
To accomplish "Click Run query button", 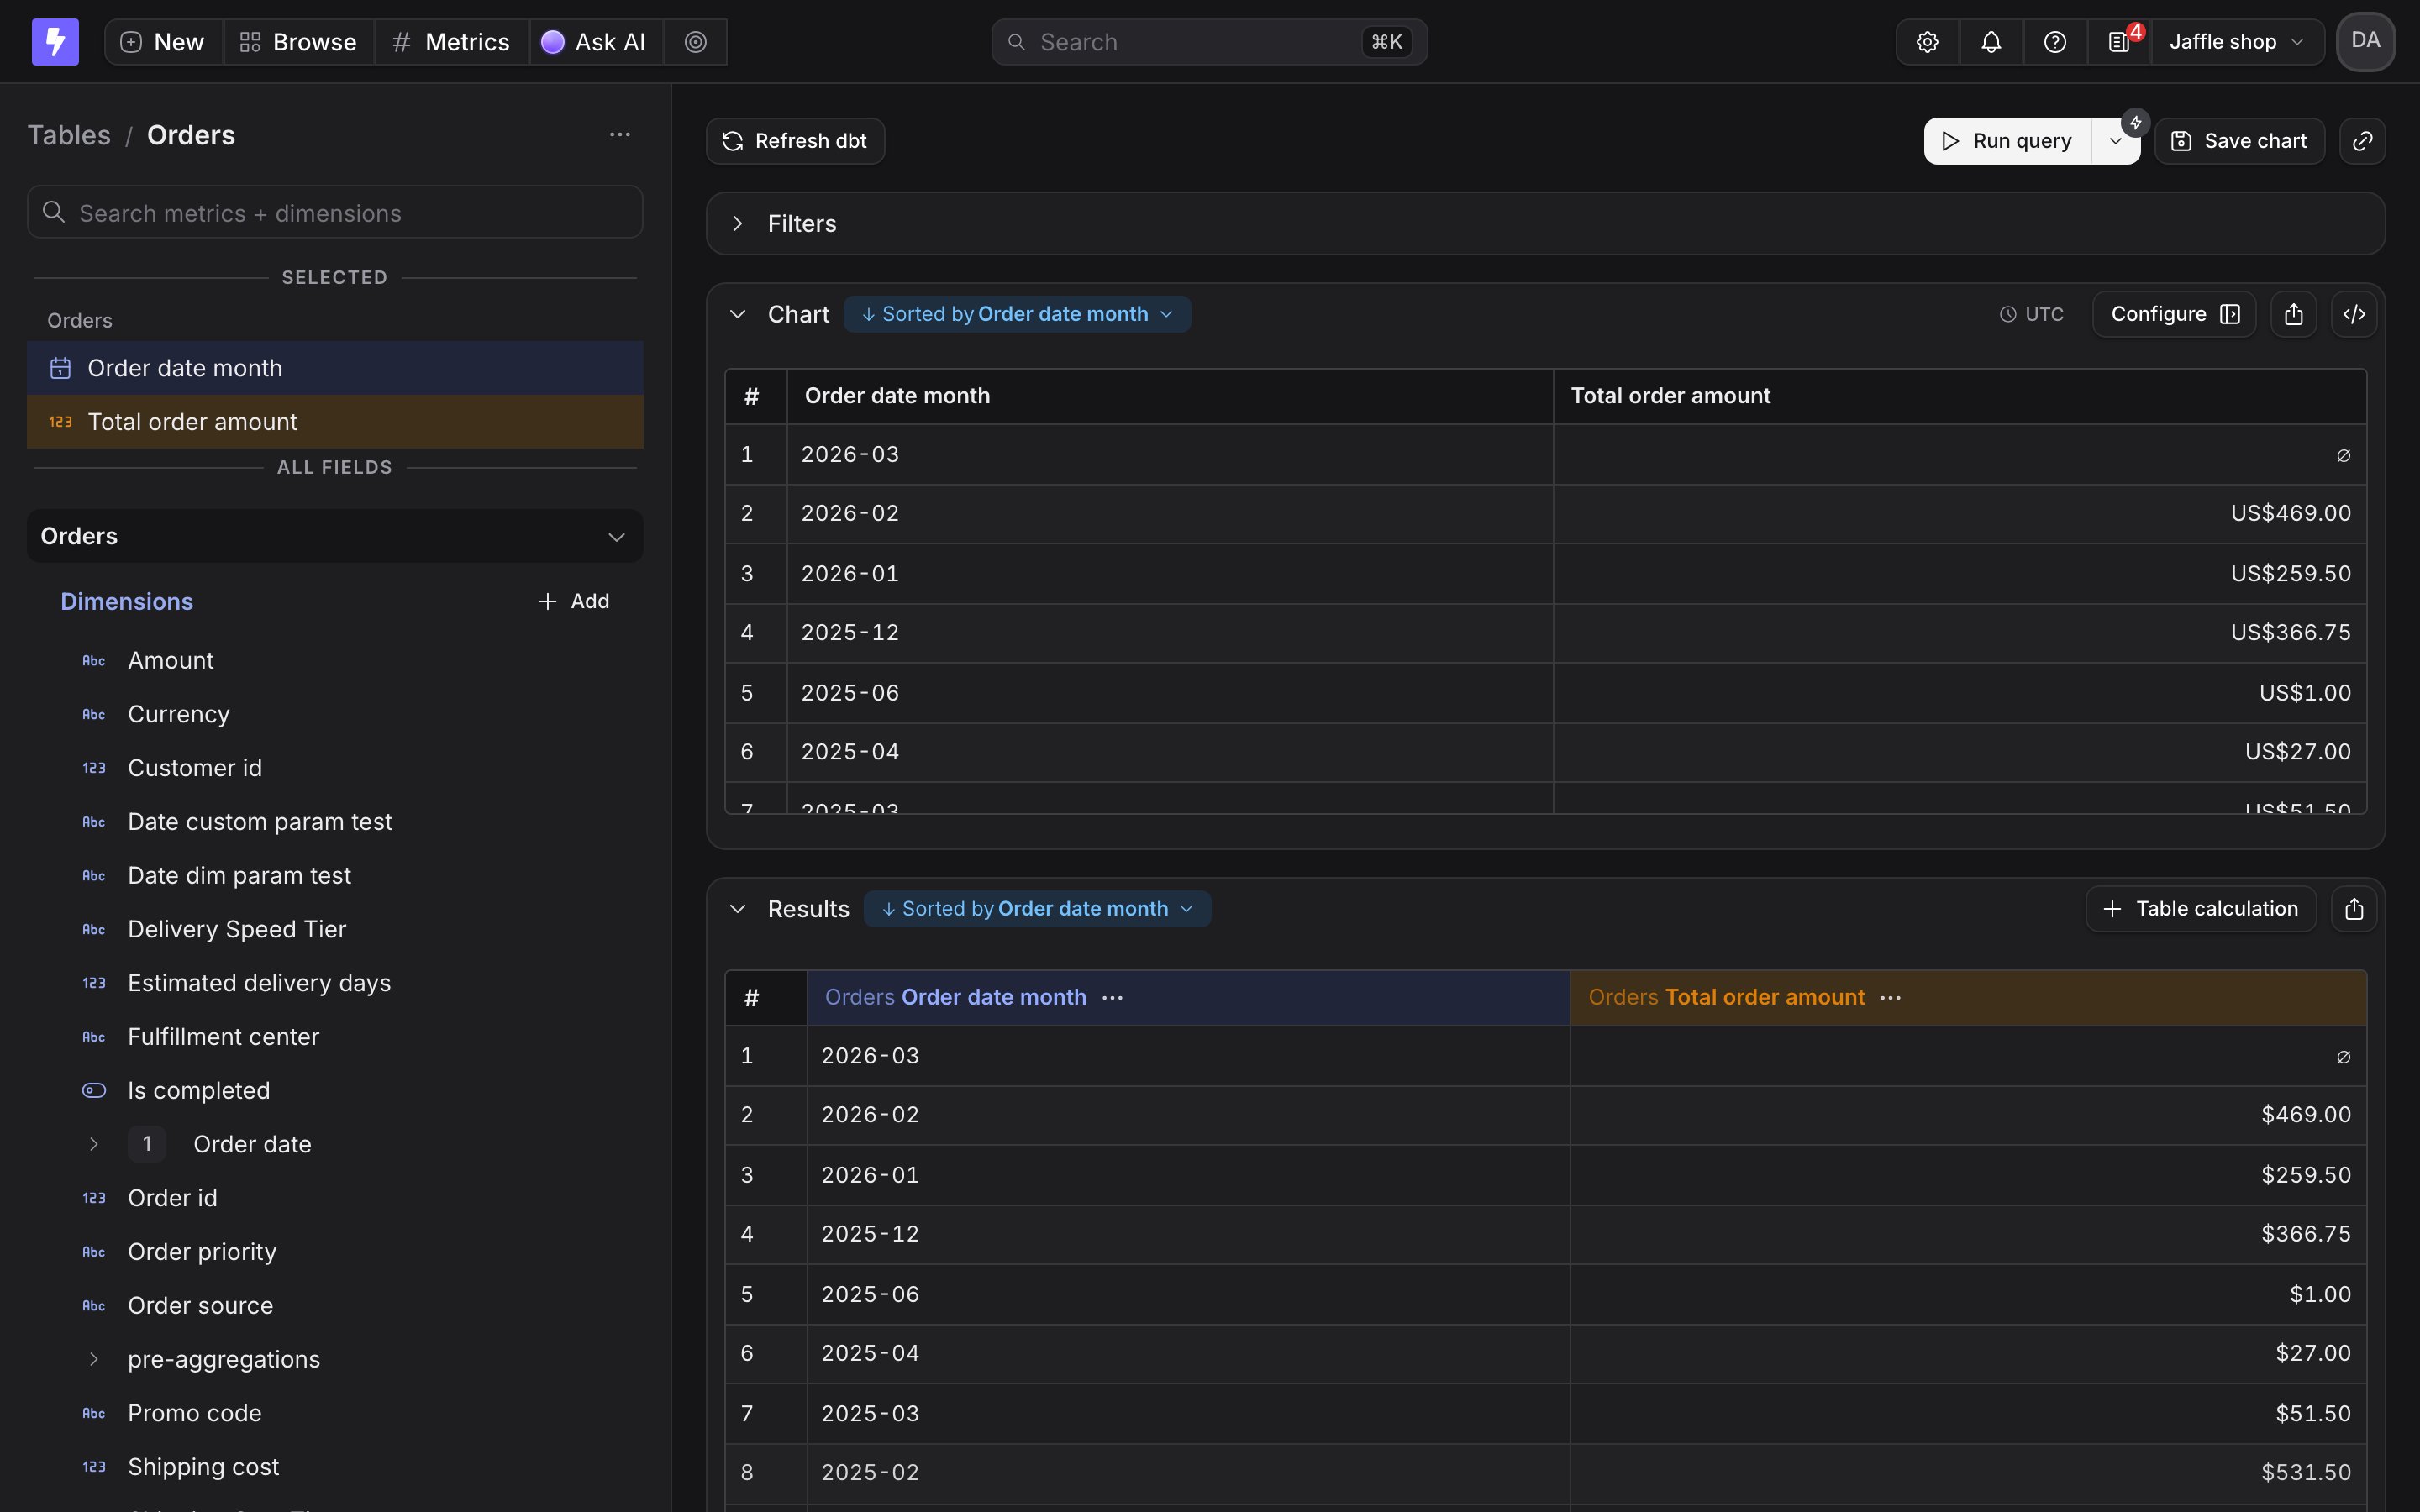I will coord(2007,141).
